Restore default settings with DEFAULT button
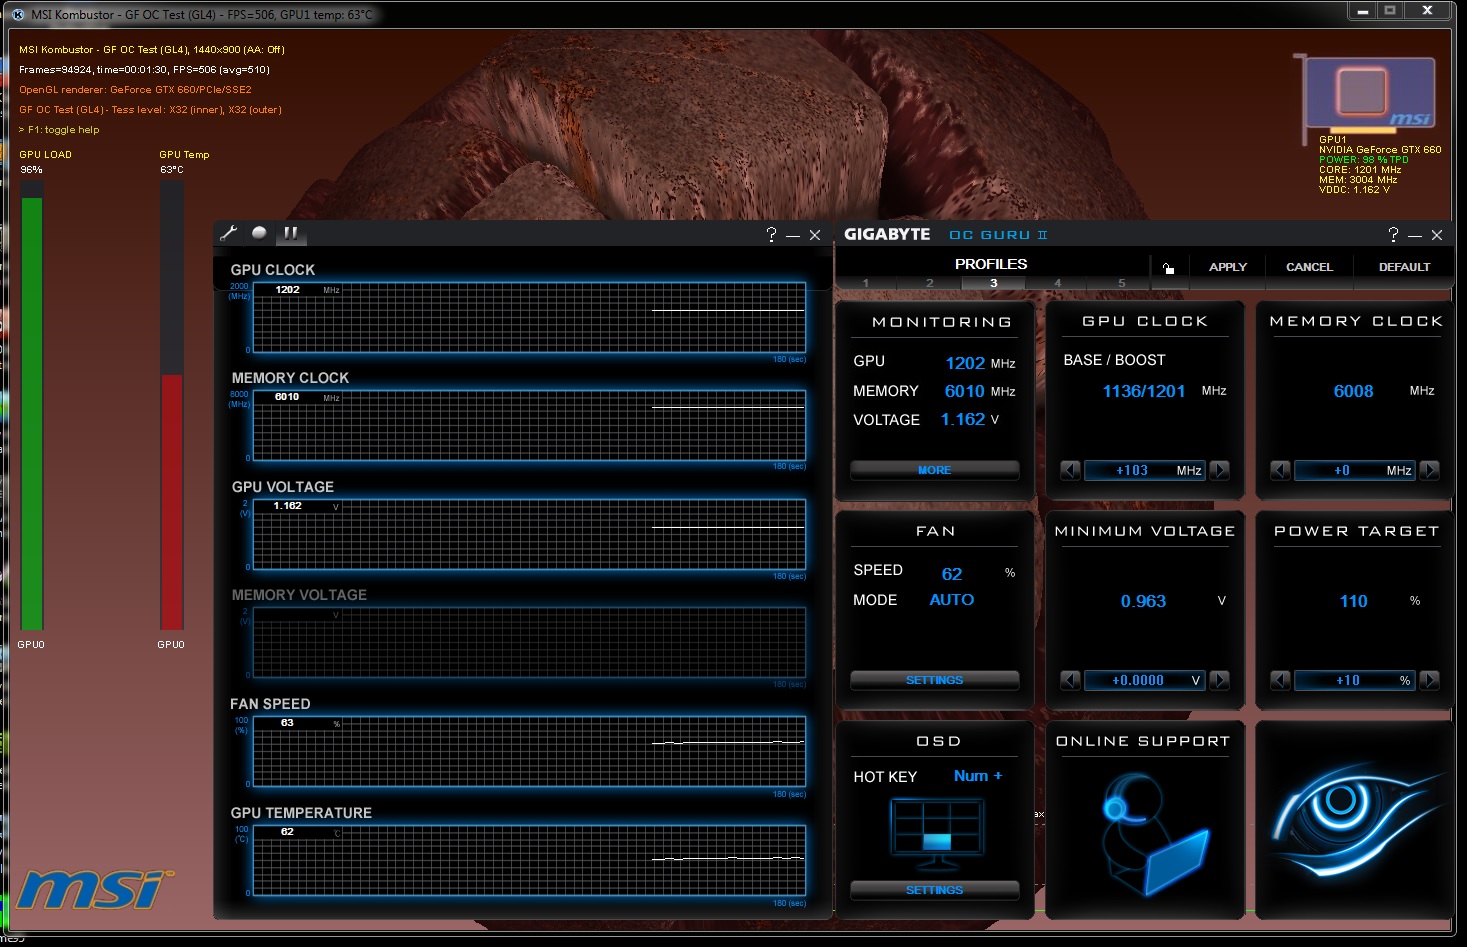This screenshot has height=947, width=1467. tap(1404, 267)
